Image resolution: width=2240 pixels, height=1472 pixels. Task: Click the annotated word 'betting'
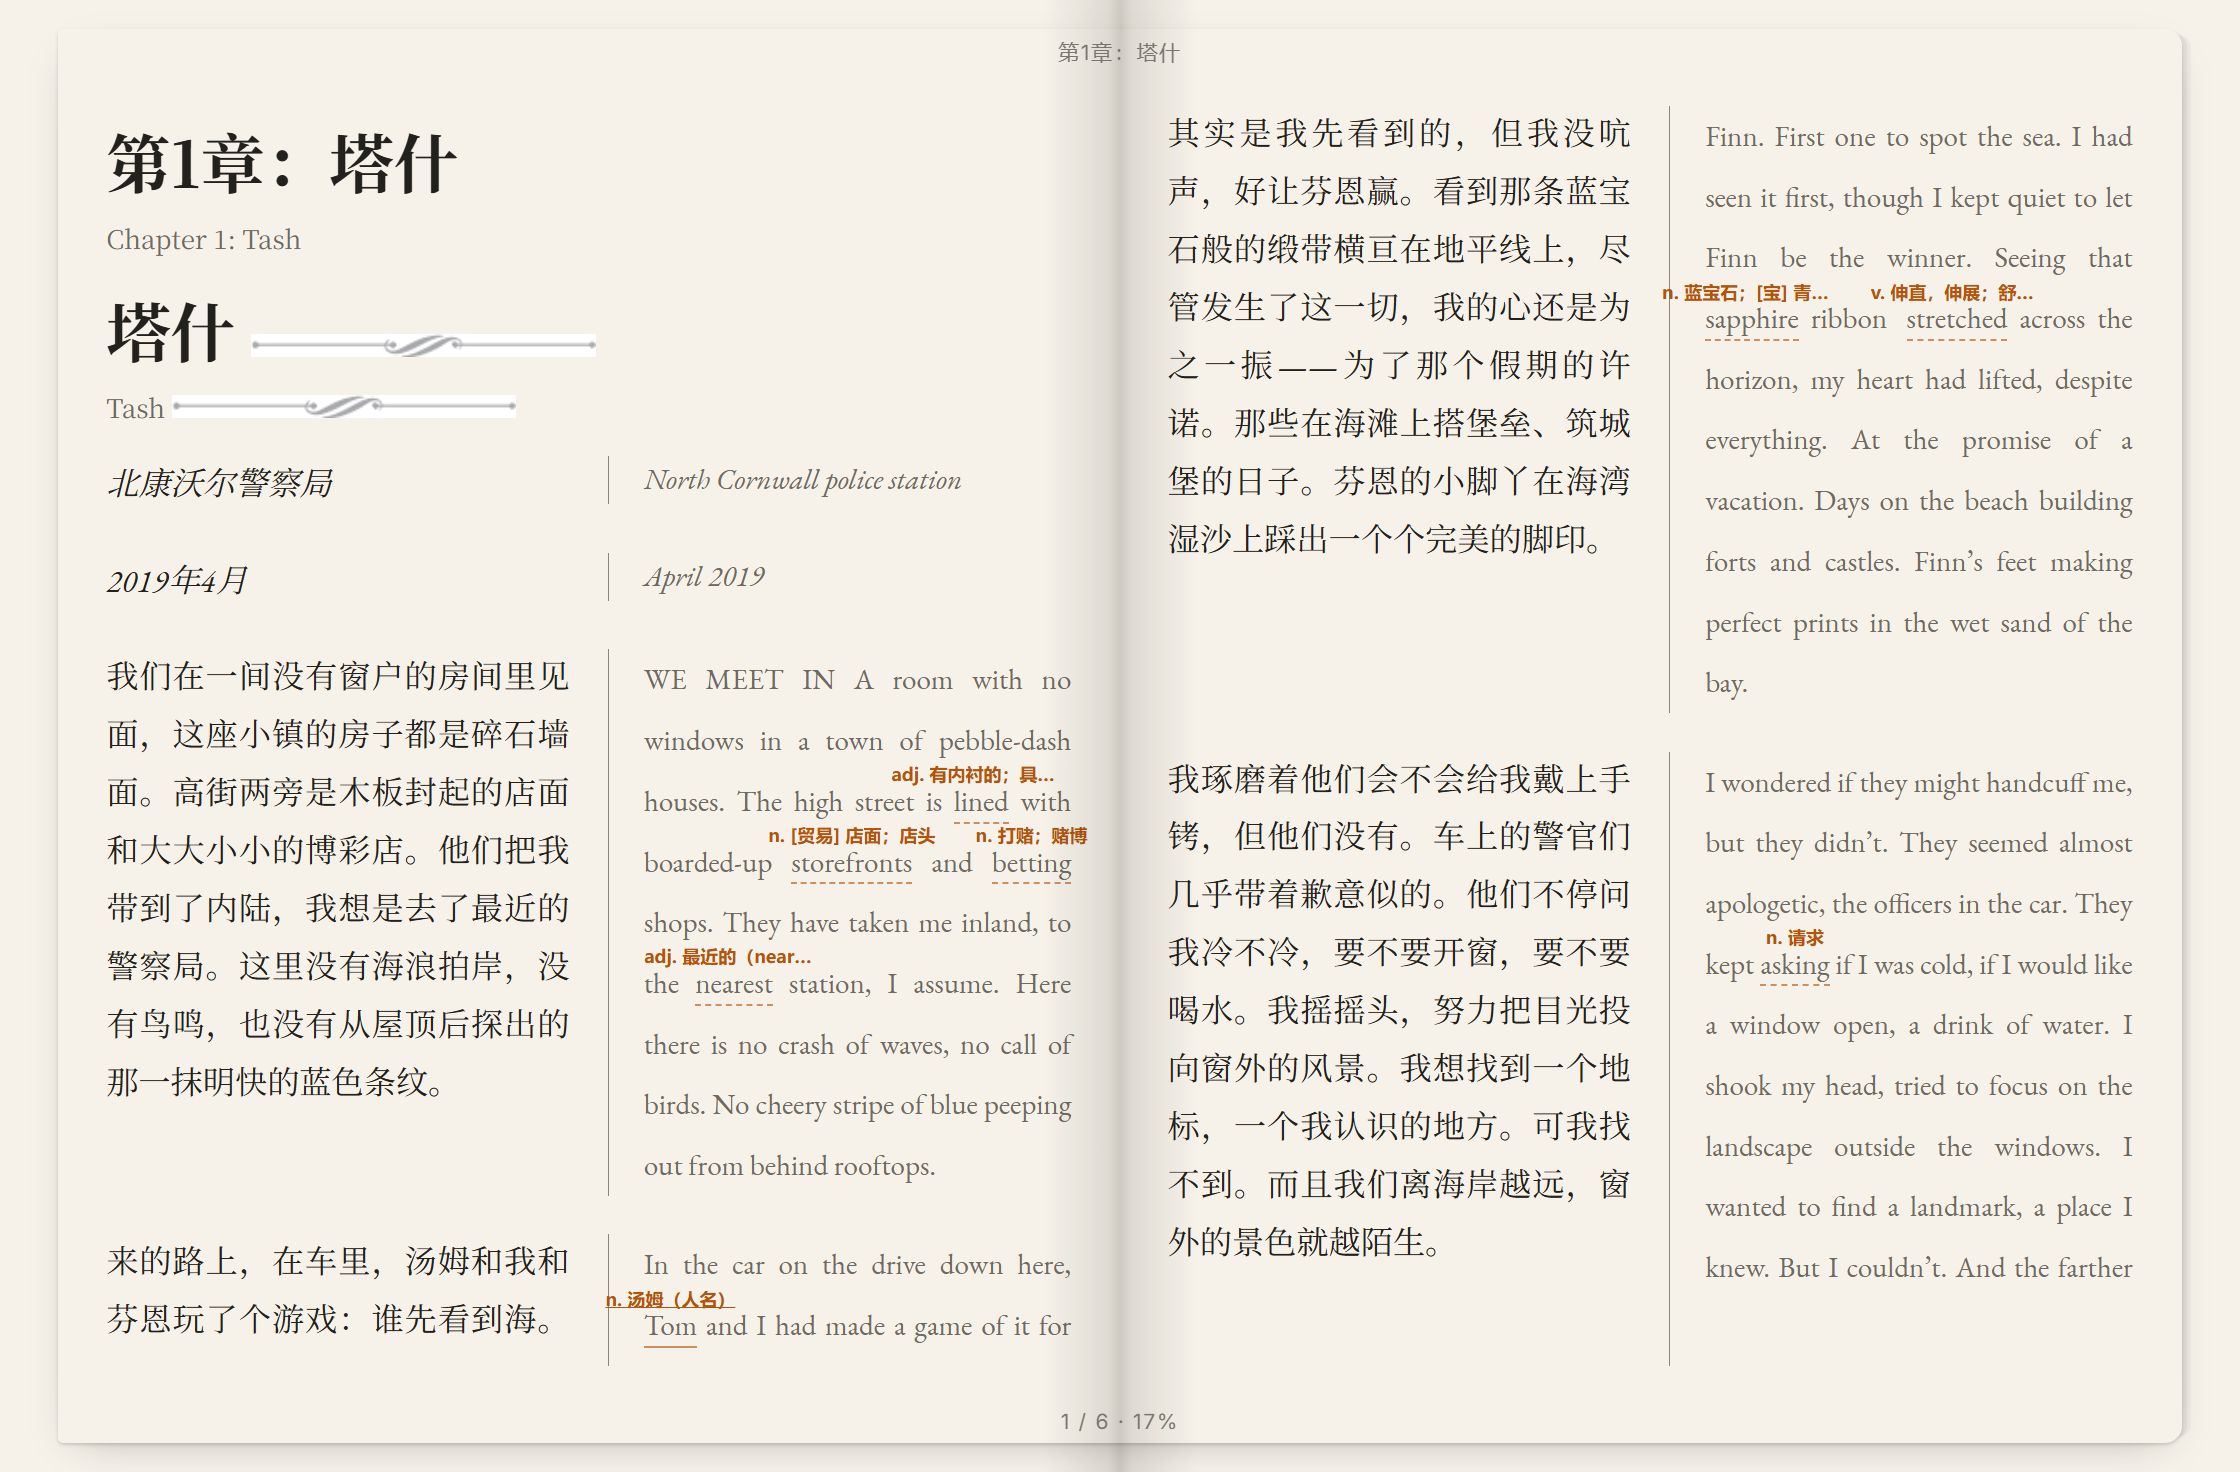(1031, 863)
